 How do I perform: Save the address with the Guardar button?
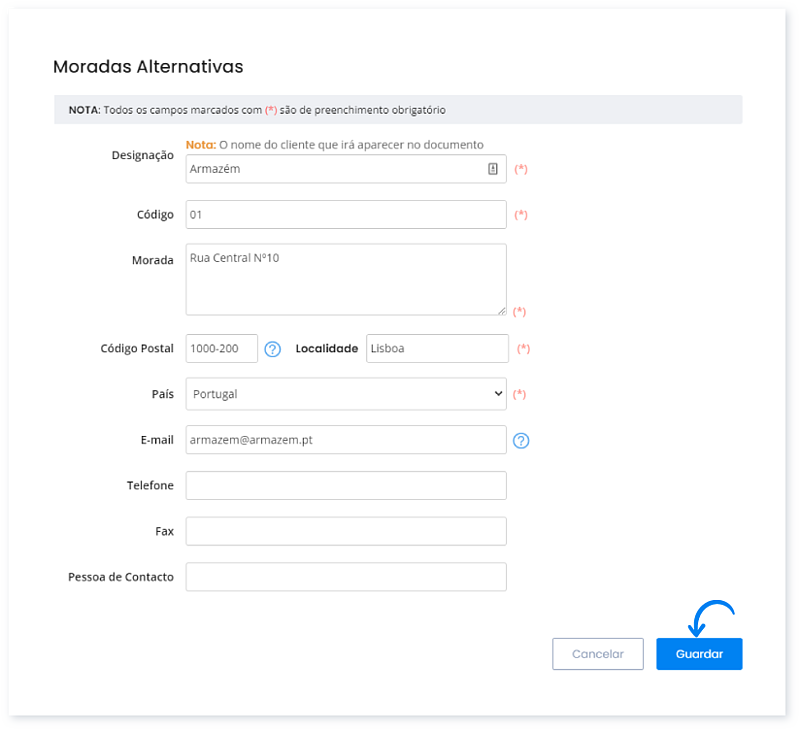[699, 654]
